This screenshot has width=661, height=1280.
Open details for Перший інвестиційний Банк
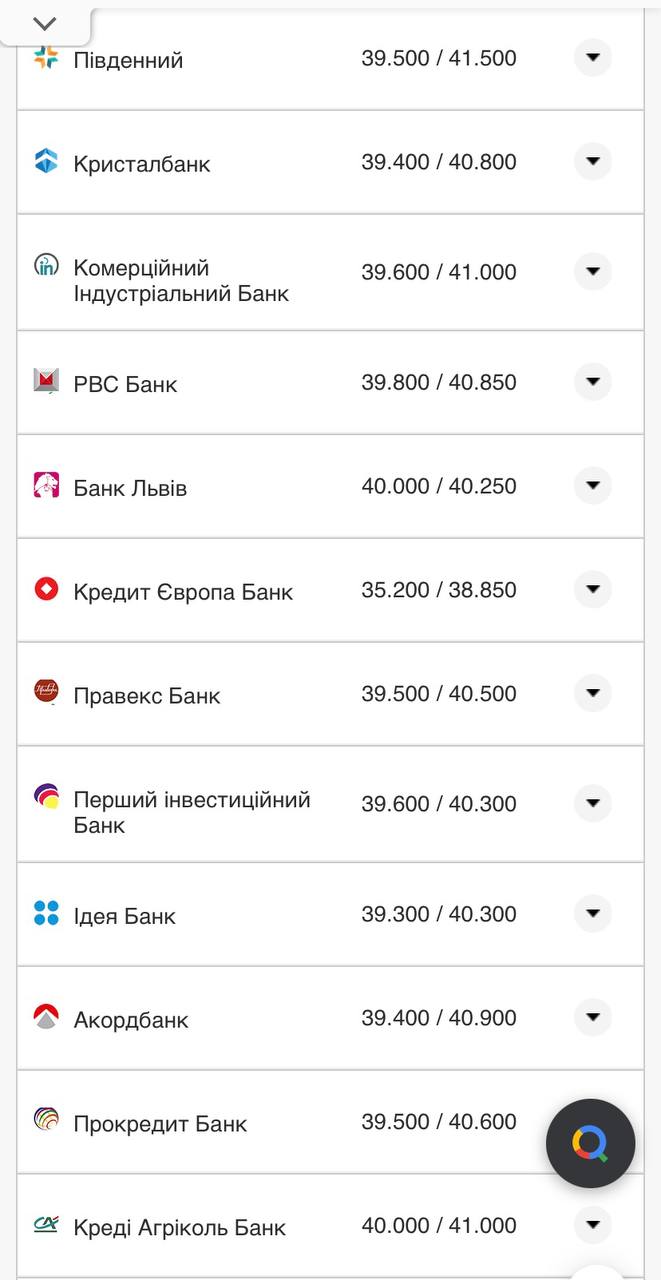click(593, 803)
